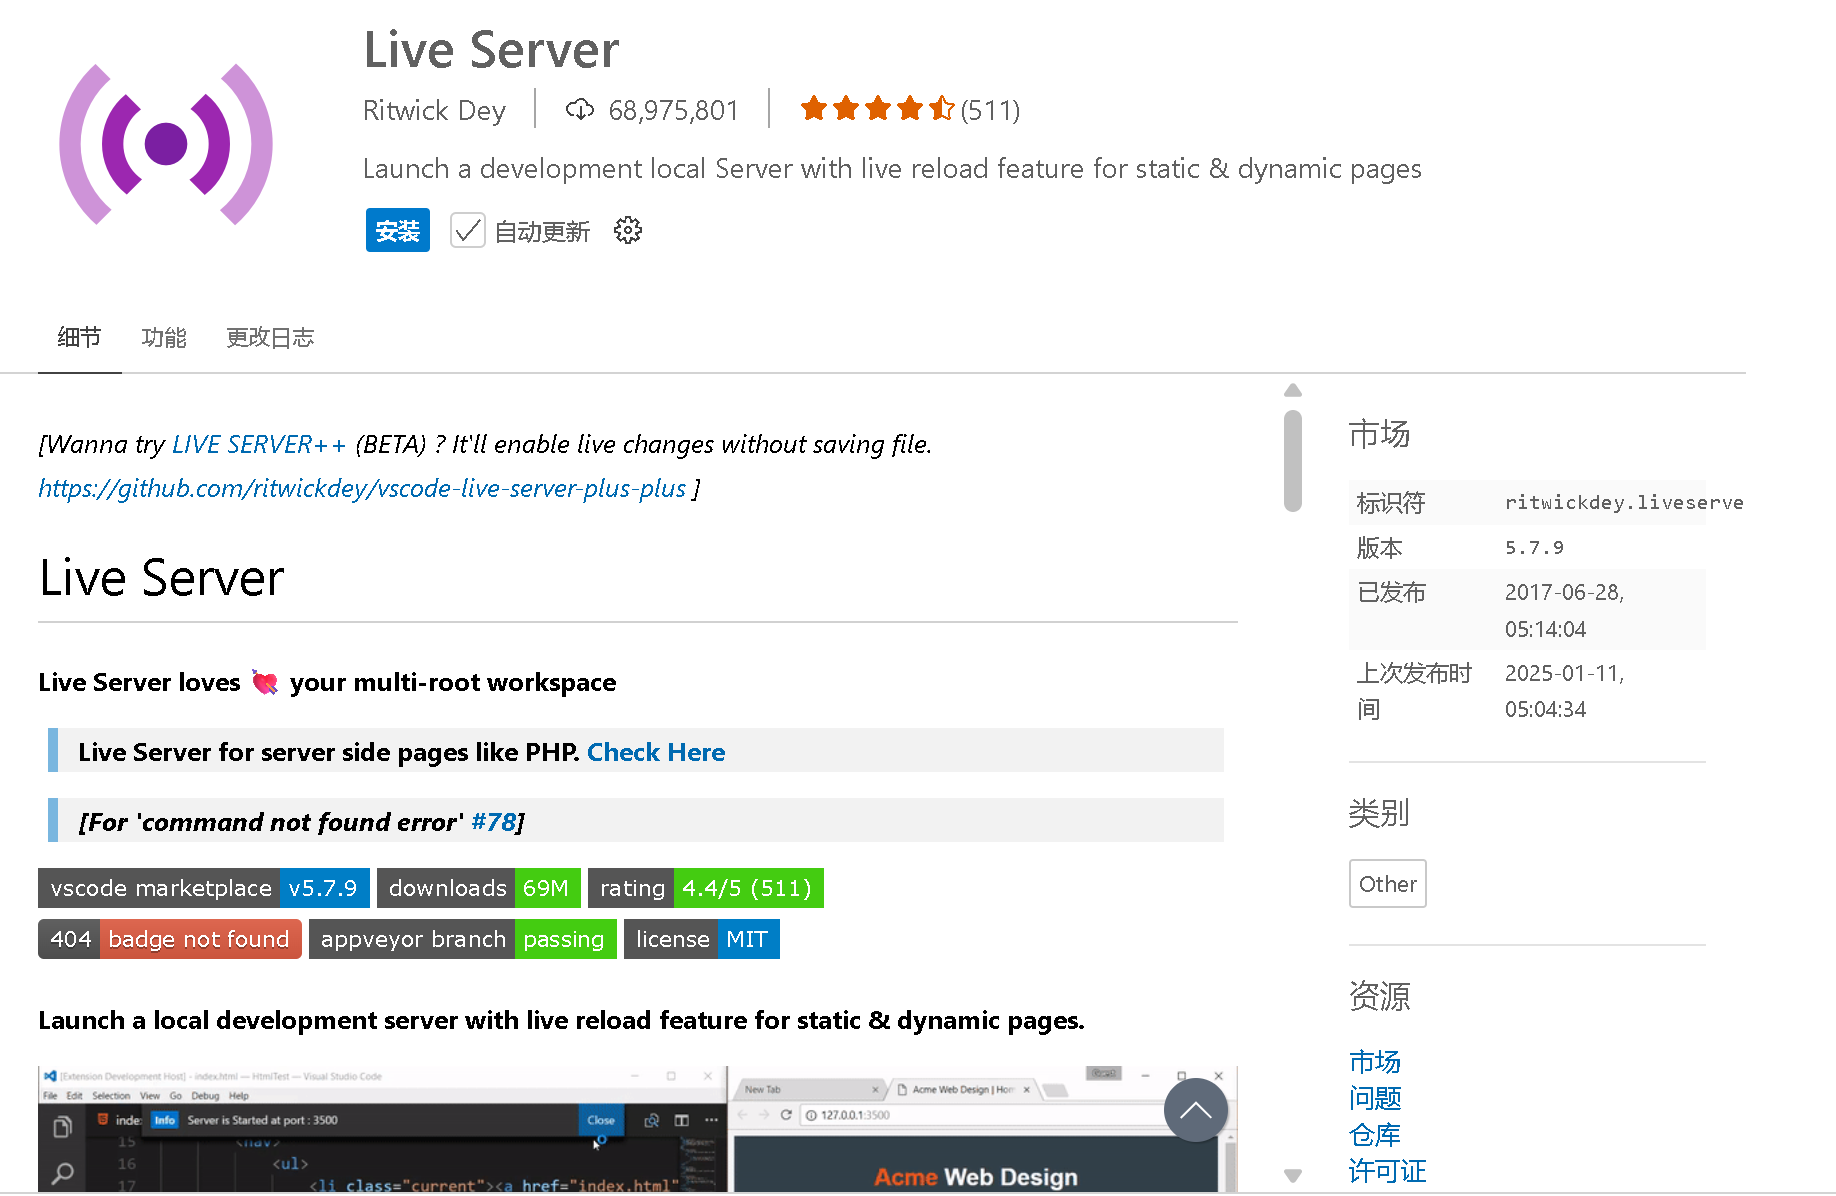
Task: Click the star rating icons
Action: click(877, 108)
